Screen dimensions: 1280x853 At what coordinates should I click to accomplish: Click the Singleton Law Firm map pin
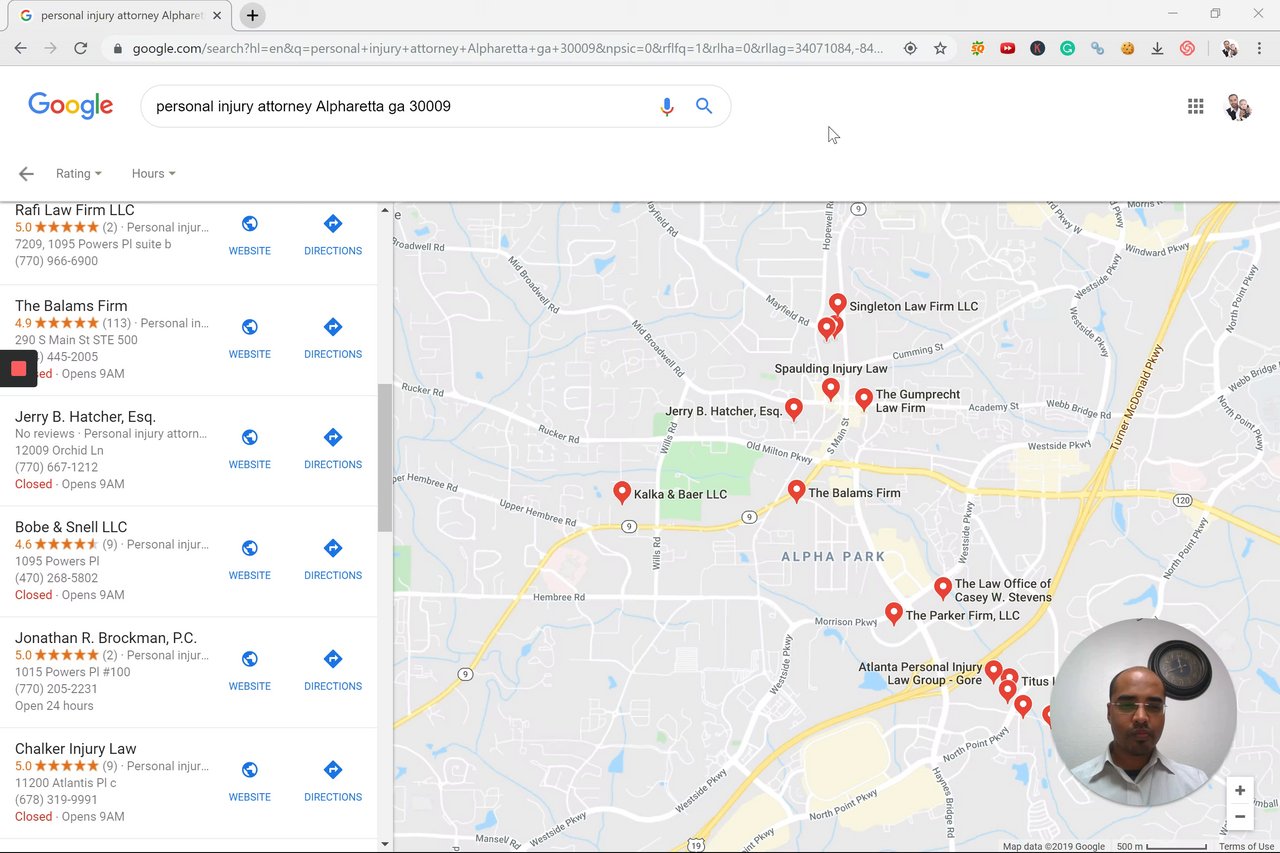click(838, 304)
